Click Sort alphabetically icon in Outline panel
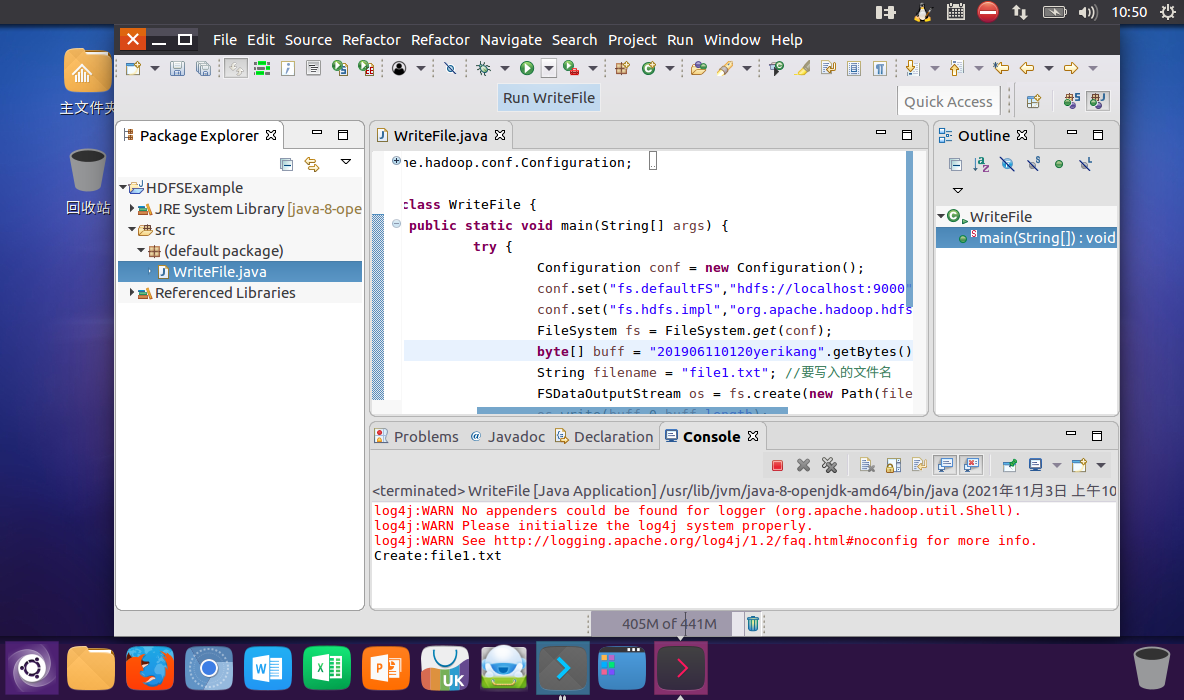The height and width of the screenshot is (700, 1184). pyautogui.click(x=981, y=164)
